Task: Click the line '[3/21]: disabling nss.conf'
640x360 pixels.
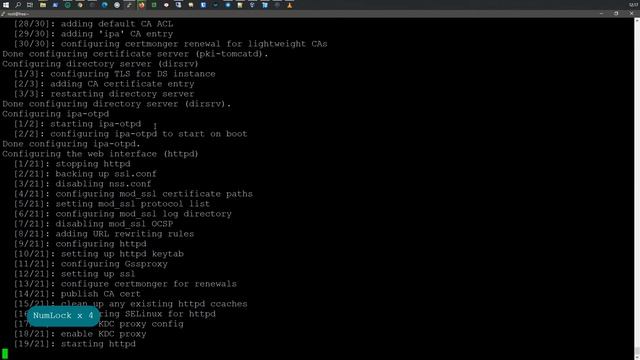Action: (82, 184)
